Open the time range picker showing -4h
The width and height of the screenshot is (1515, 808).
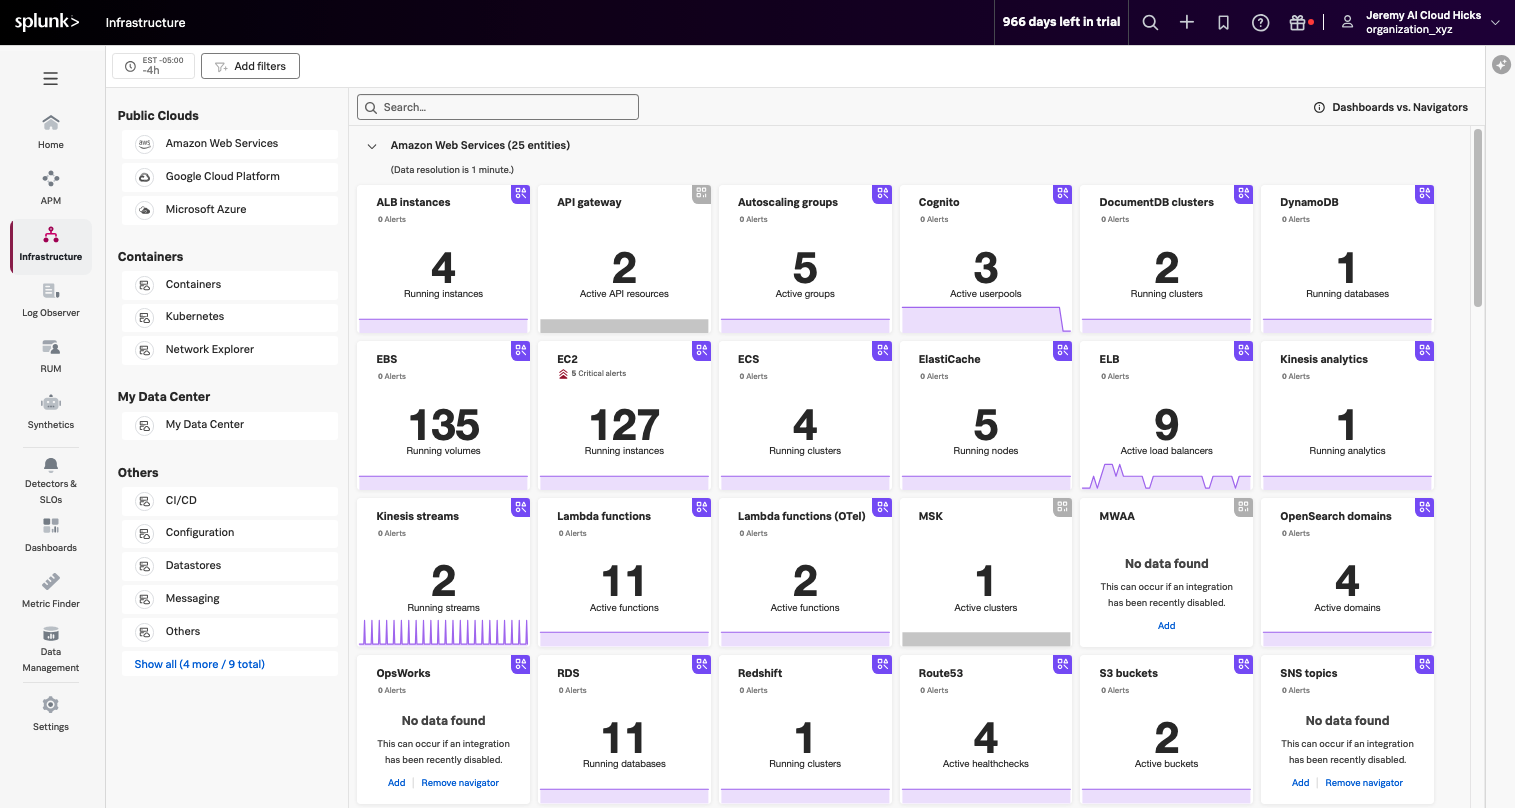click(x=152, y=65)
